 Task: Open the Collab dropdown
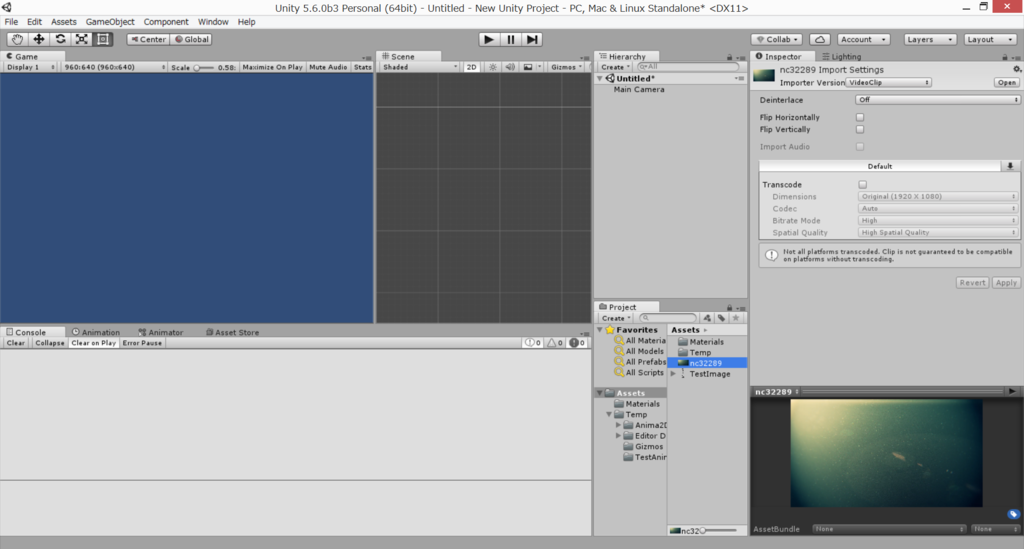[777, 39]
